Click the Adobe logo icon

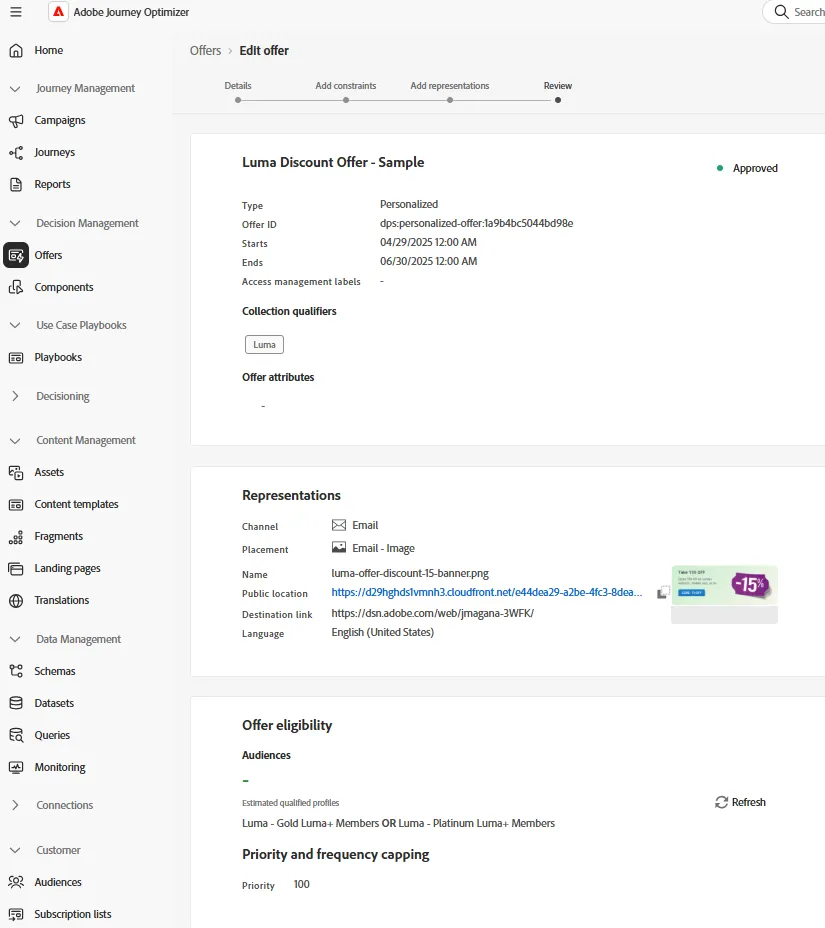[x=58, y=12]
